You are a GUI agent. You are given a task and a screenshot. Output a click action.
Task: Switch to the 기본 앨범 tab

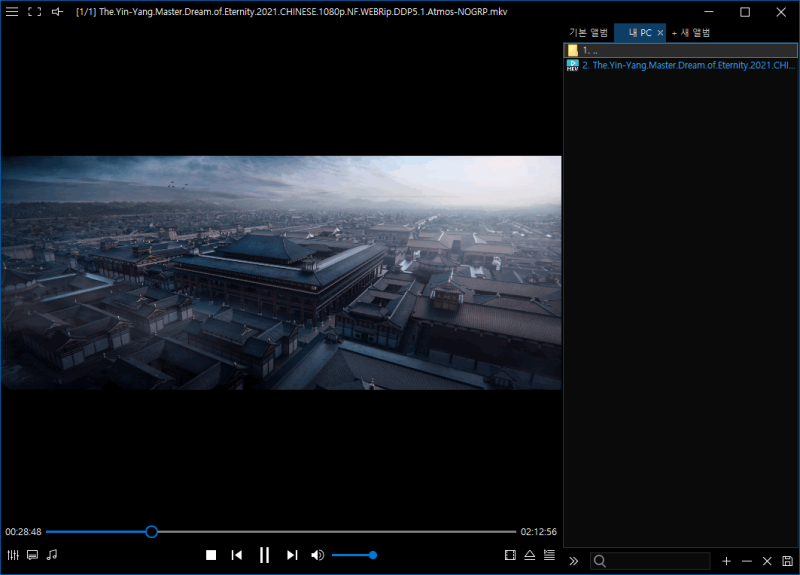click(588, 33)
